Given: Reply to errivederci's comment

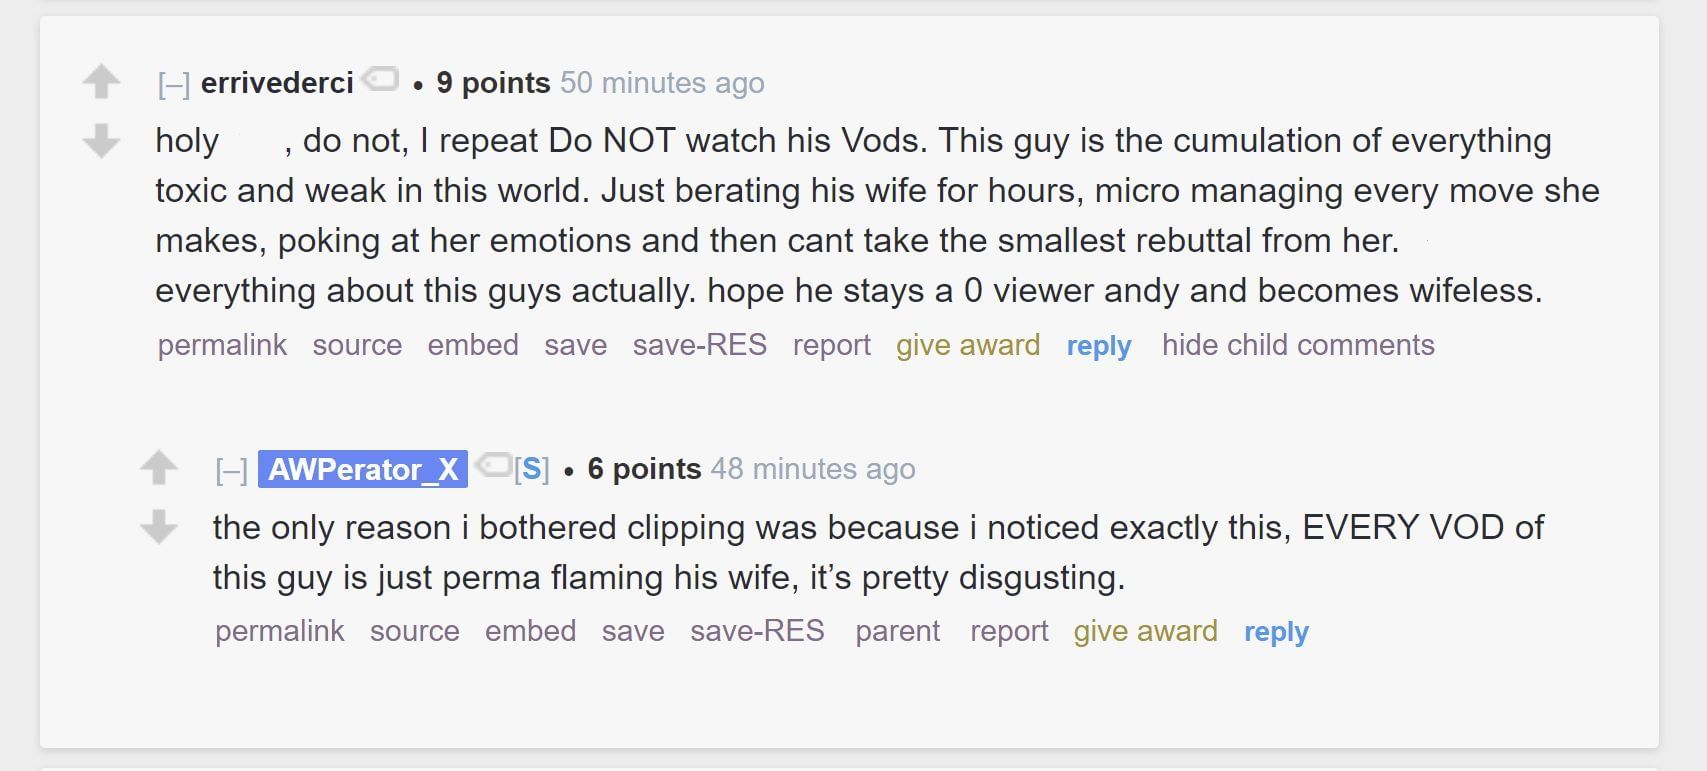Looking at the screenshot, I should tap(1098, 346).
